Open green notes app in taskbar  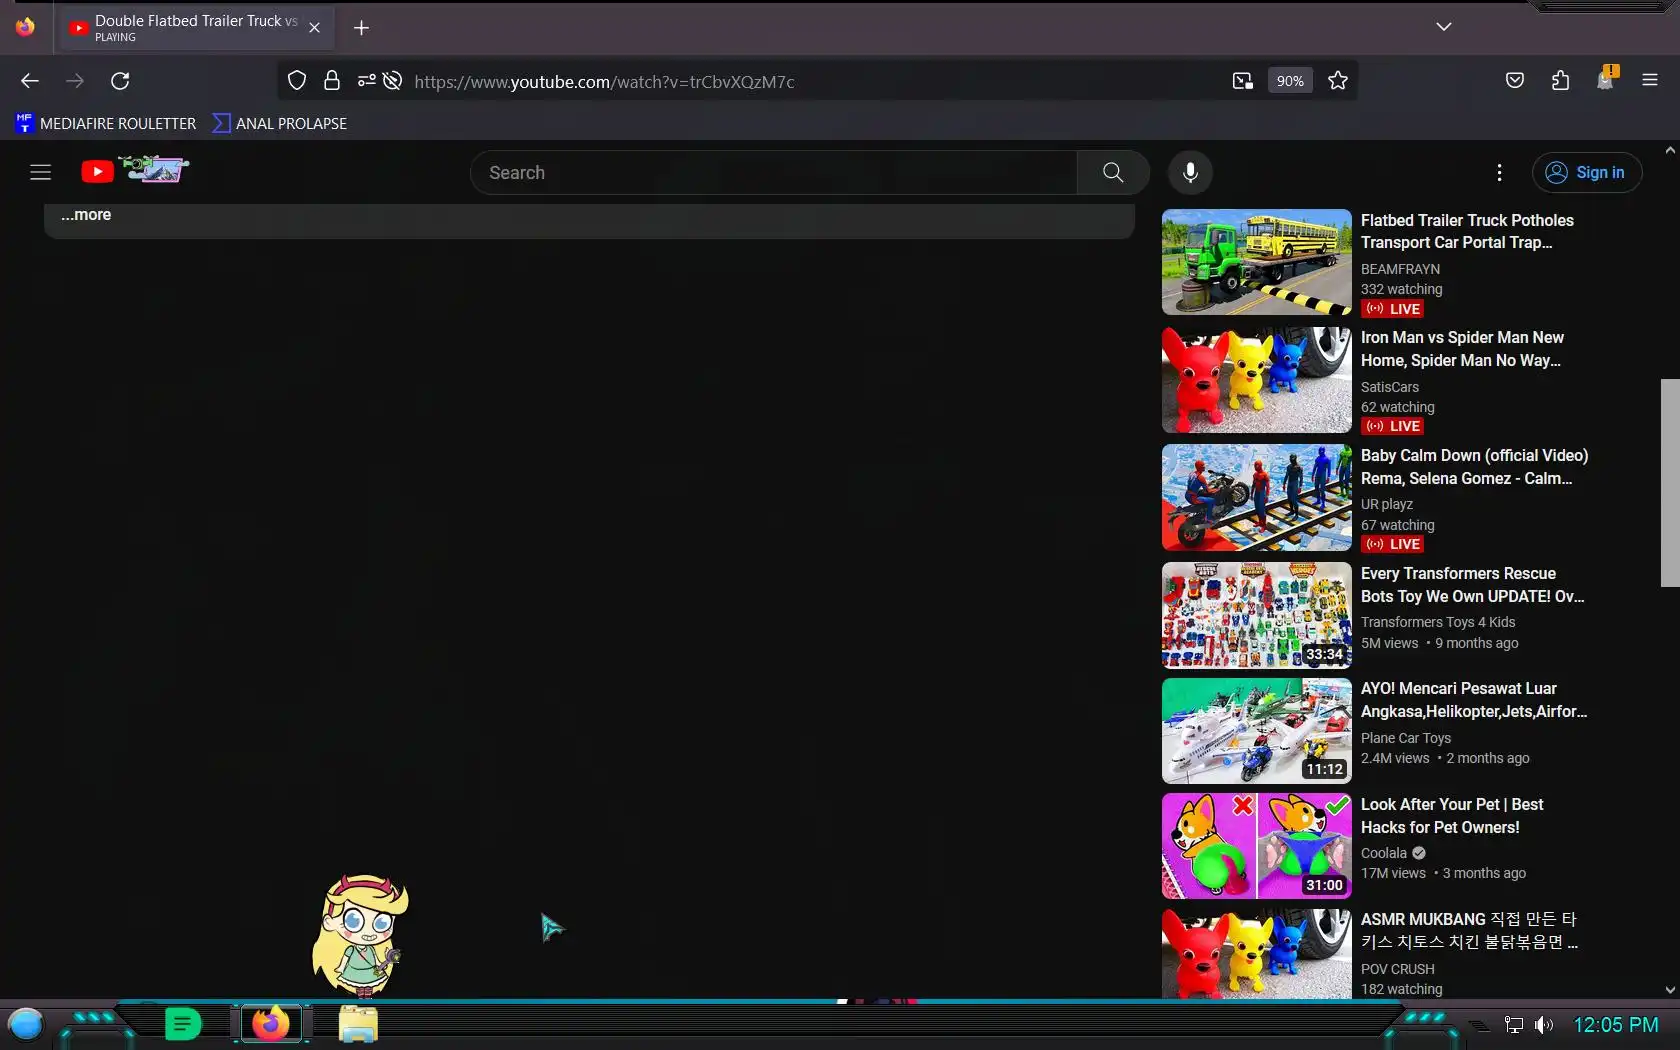pyautogui.click(x=183, y=1024)
